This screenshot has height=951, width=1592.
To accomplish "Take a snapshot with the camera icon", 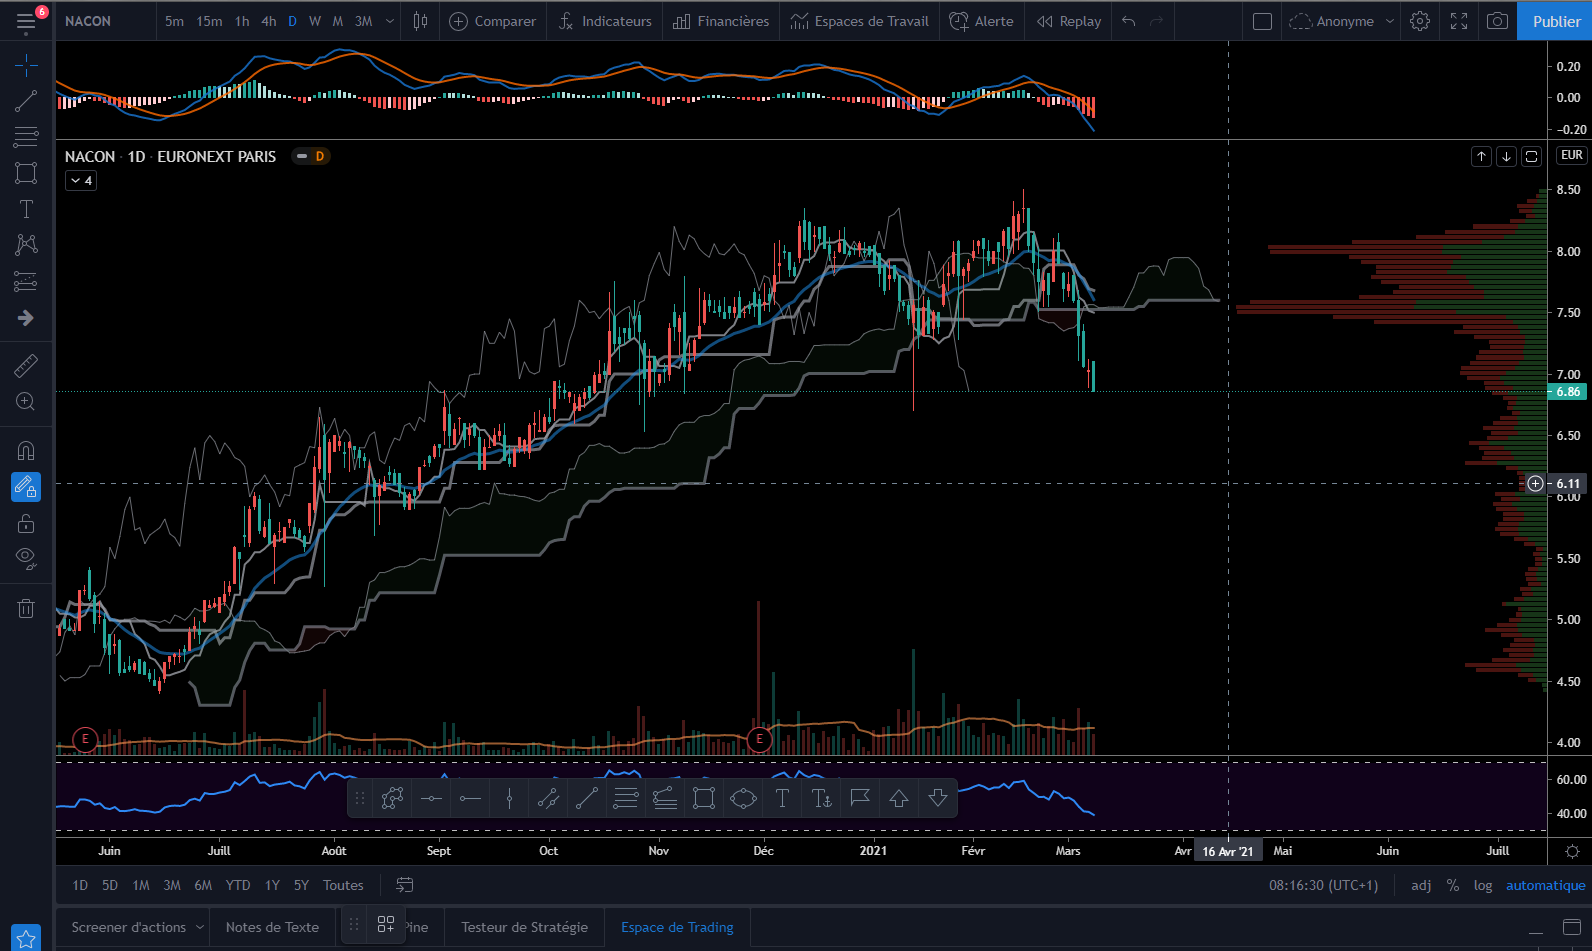I will click(1497, 21).
